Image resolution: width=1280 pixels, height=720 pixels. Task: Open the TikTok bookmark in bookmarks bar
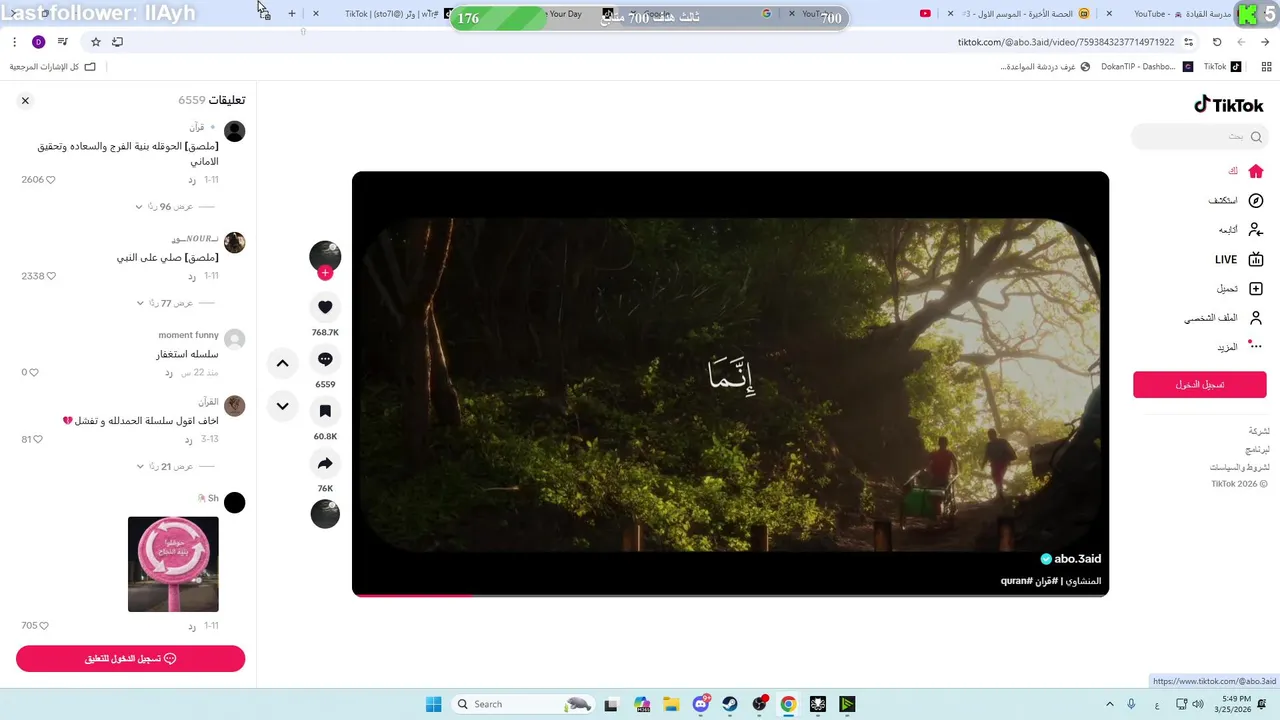[x=1222, y=67]
